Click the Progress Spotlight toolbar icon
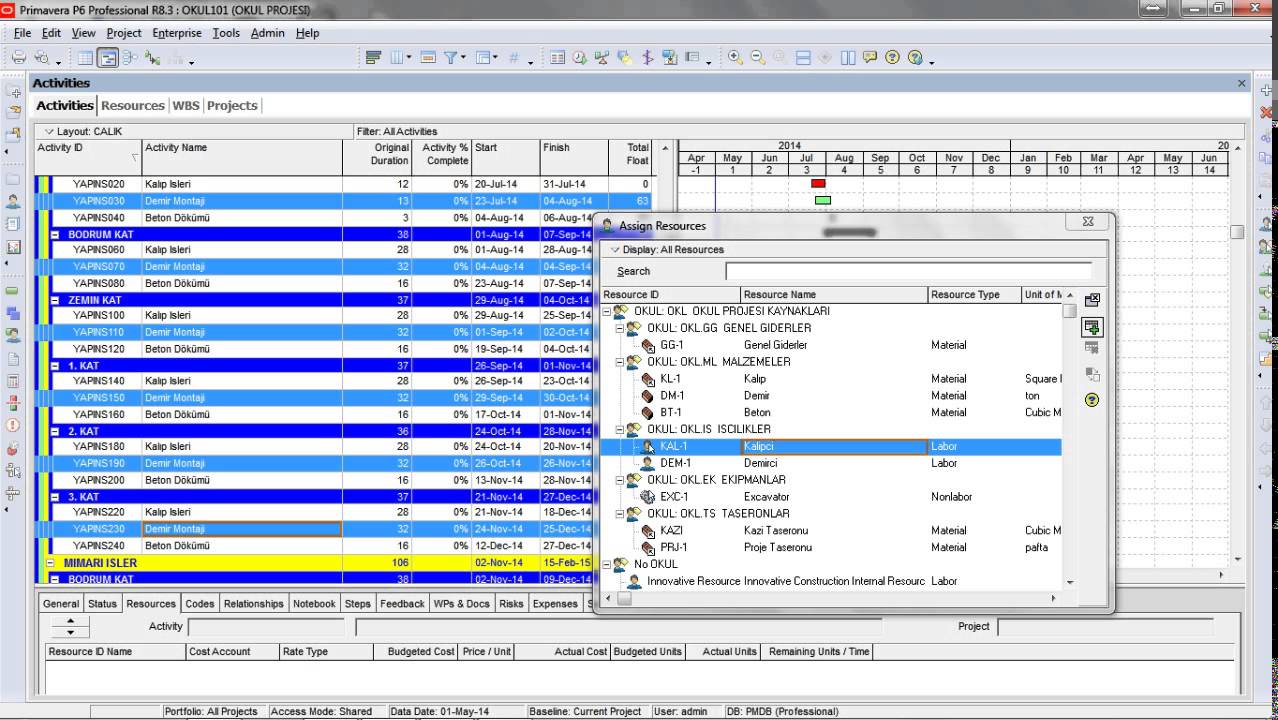Screen dimensions: 1278x720 (x=625, y=58)
